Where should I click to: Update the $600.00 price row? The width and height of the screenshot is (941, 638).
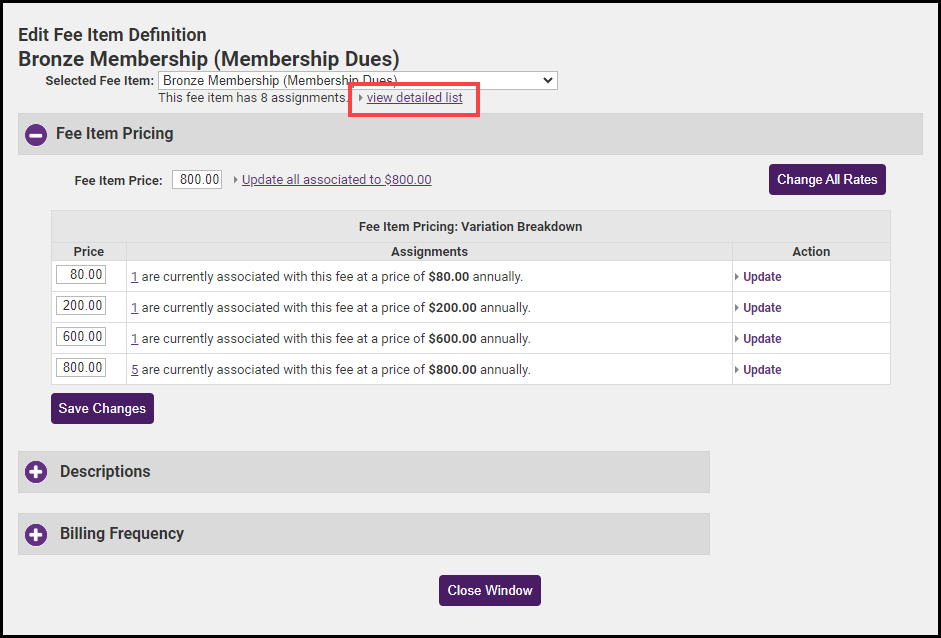tap(762, 339)
